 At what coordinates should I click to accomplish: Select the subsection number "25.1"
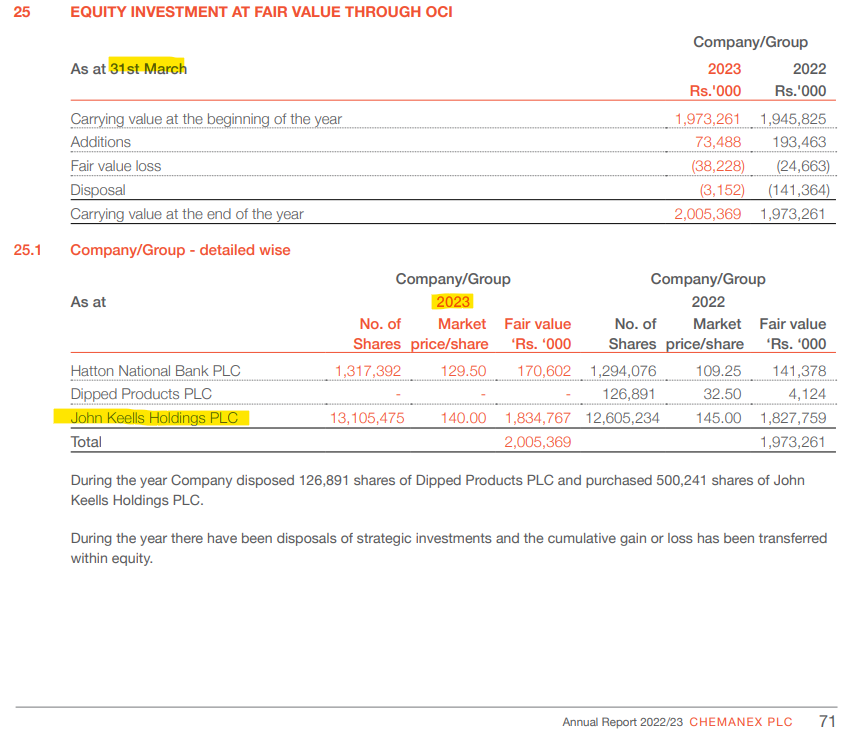click(27, 250)
